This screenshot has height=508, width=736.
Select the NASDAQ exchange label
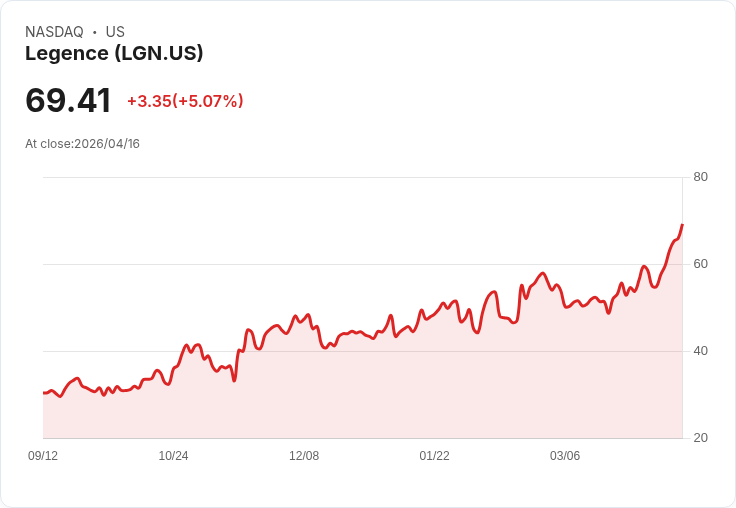[54, 32]
